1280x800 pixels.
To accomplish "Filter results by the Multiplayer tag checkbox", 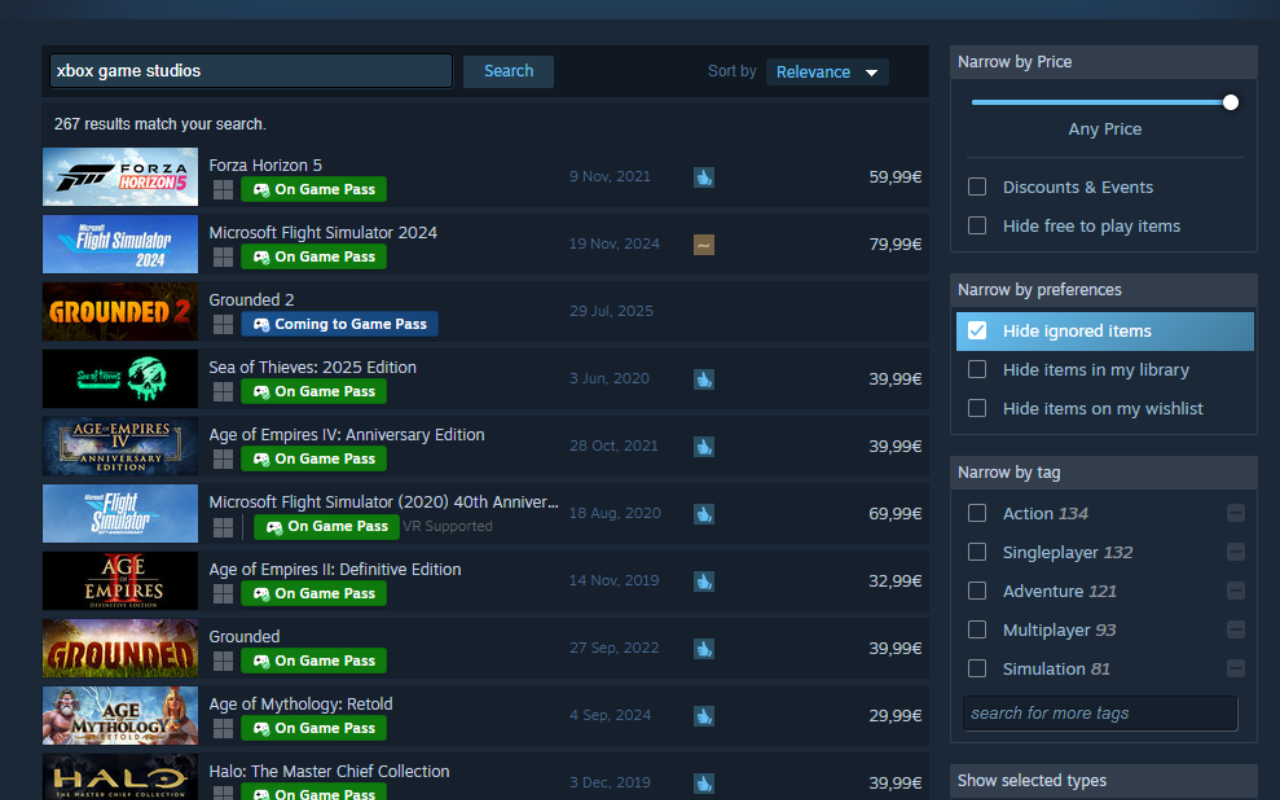I will (977, 630).
